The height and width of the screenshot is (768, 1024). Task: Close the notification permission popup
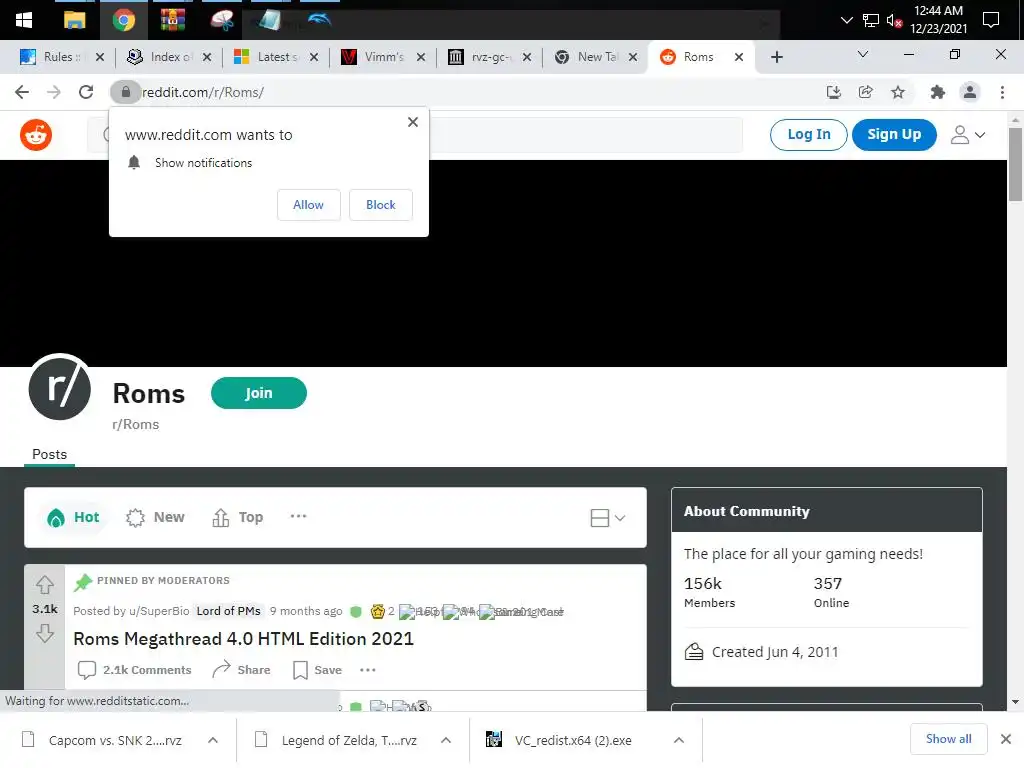(413, 122)
